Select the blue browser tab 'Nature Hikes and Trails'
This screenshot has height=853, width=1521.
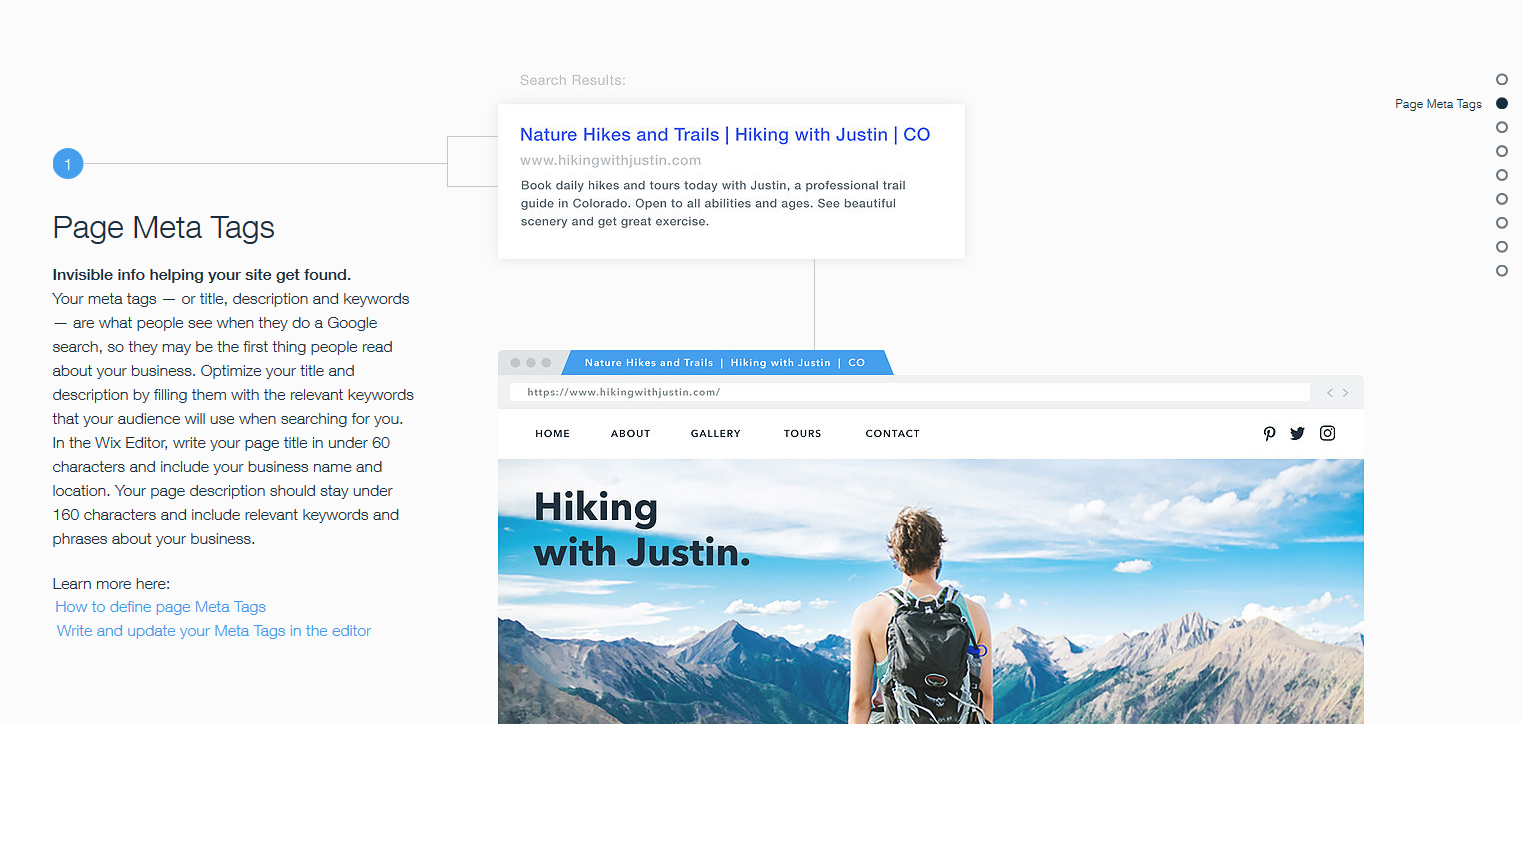(727, 363)
